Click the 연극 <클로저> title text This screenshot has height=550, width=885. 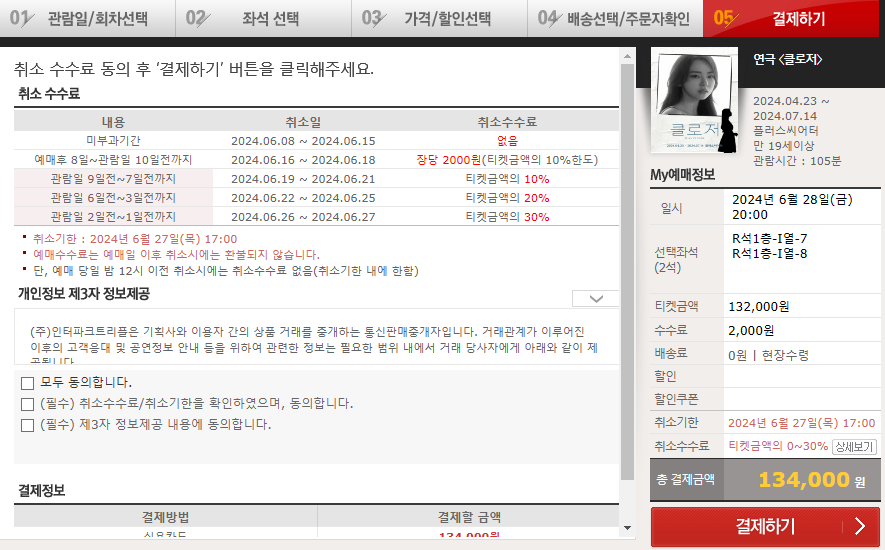(x=787, y=59)
